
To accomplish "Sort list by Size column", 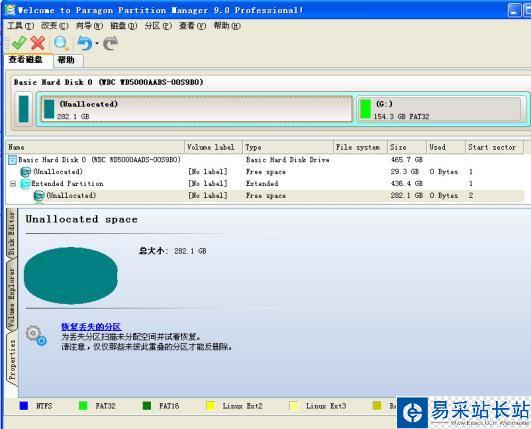I will click(407, 147).
